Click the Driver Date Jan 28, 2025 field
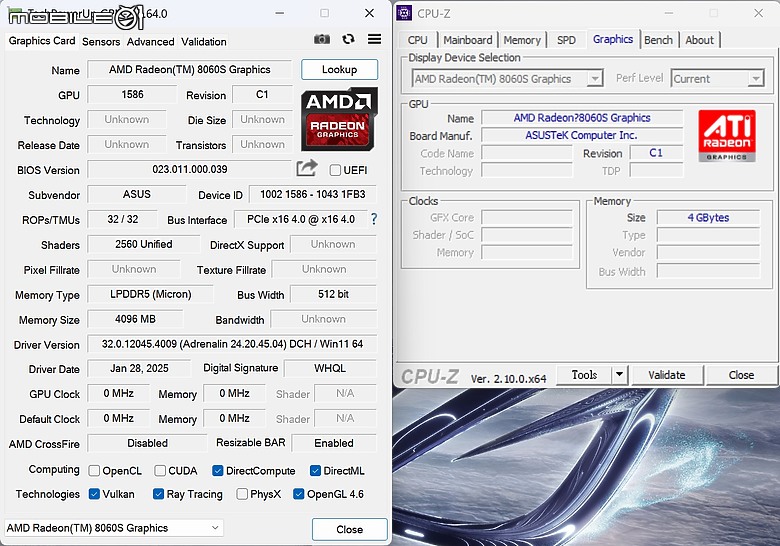This screenshot has height=546, width=780. (139, 368)
